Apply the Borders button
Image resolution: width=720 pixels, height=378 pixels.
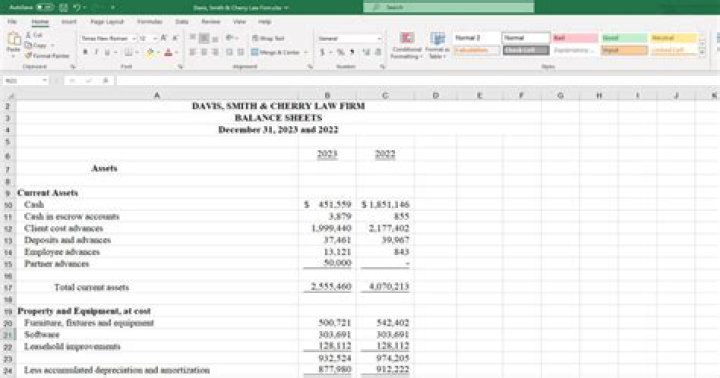129,53
